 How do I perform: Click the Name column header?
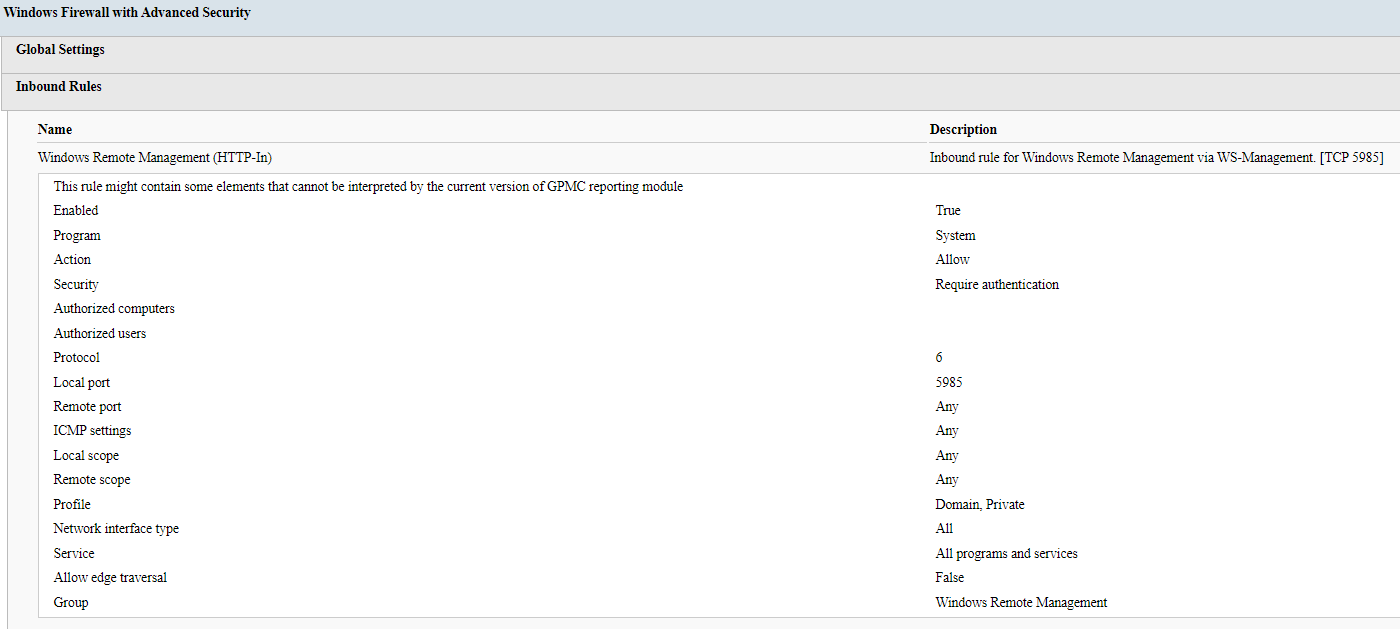(54, 129)
